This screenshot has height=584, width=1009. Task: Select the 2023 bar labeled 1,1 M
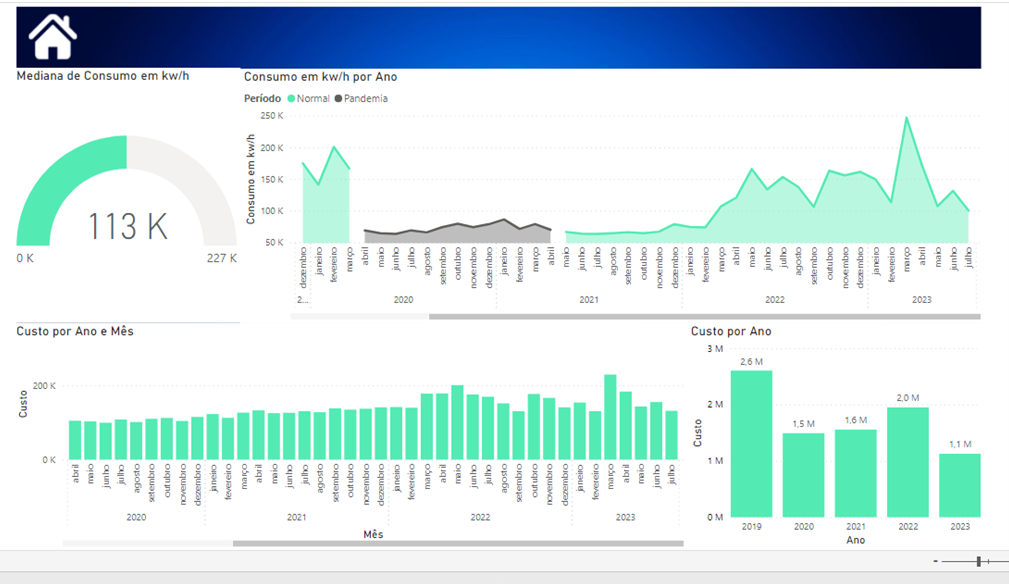point(959,485)
